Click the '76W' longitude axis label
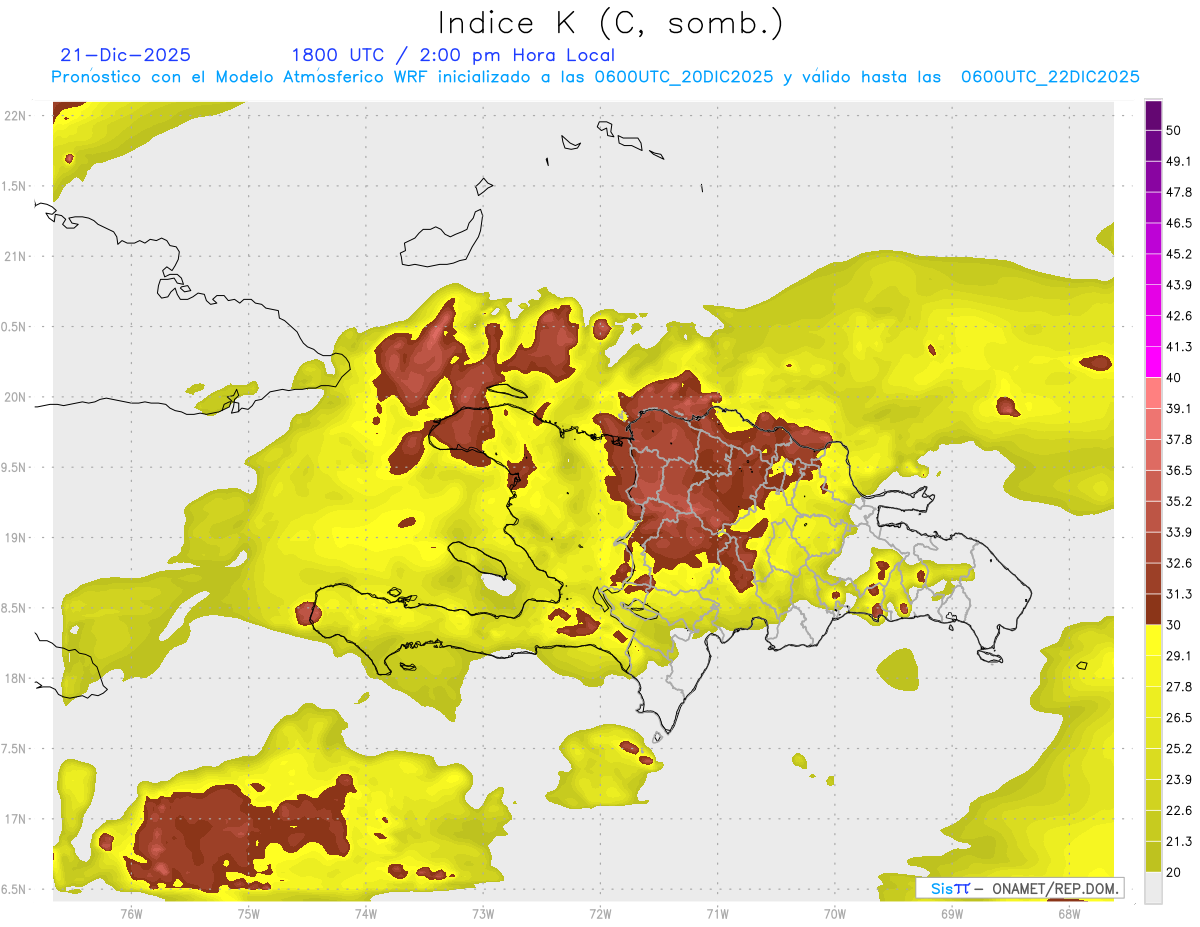1200x927 pixels. (131, 913)
